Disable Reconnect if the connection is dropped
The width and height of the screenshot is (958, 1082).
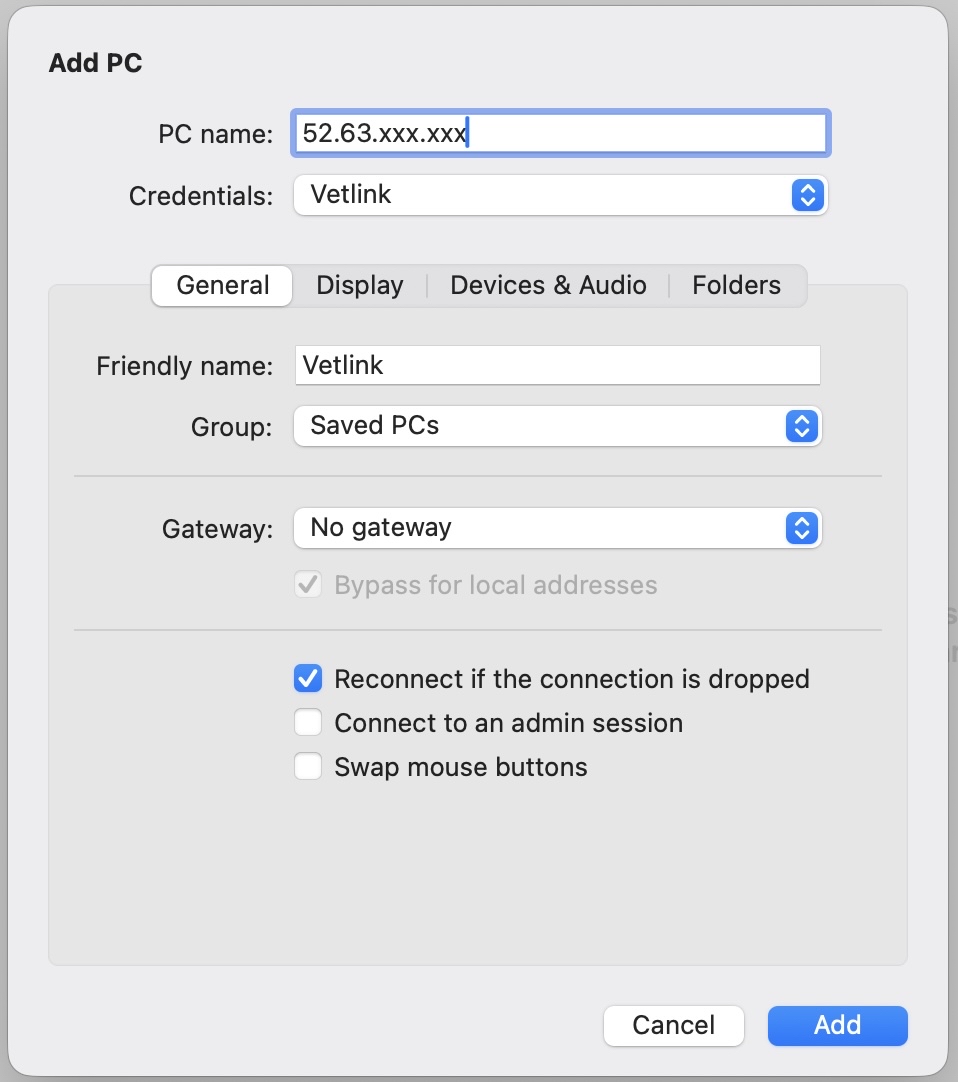(x=308, y=679)
